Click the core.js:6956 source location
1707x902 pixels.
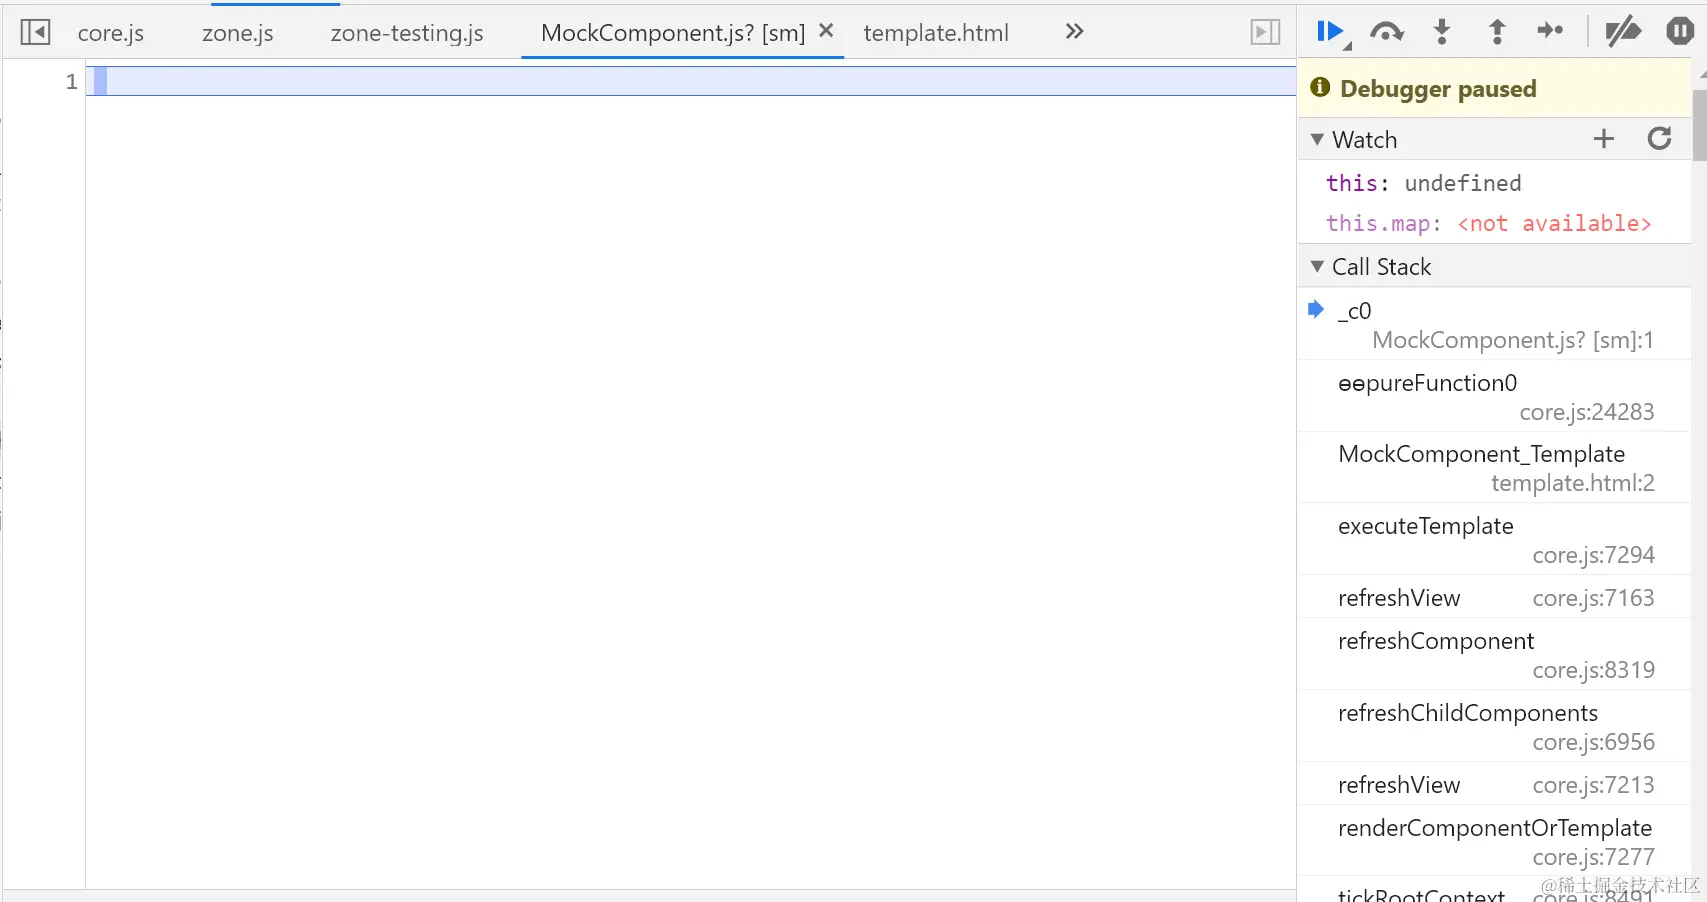pos(1594,742)
